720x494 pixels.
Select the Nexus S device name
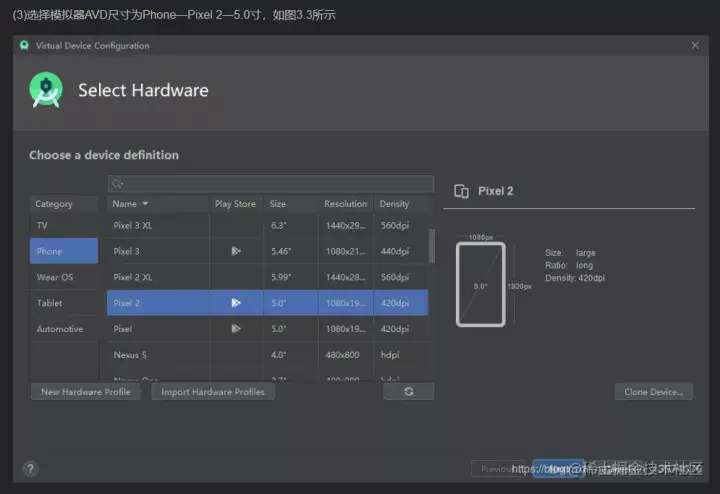click(x=130, y=355)
